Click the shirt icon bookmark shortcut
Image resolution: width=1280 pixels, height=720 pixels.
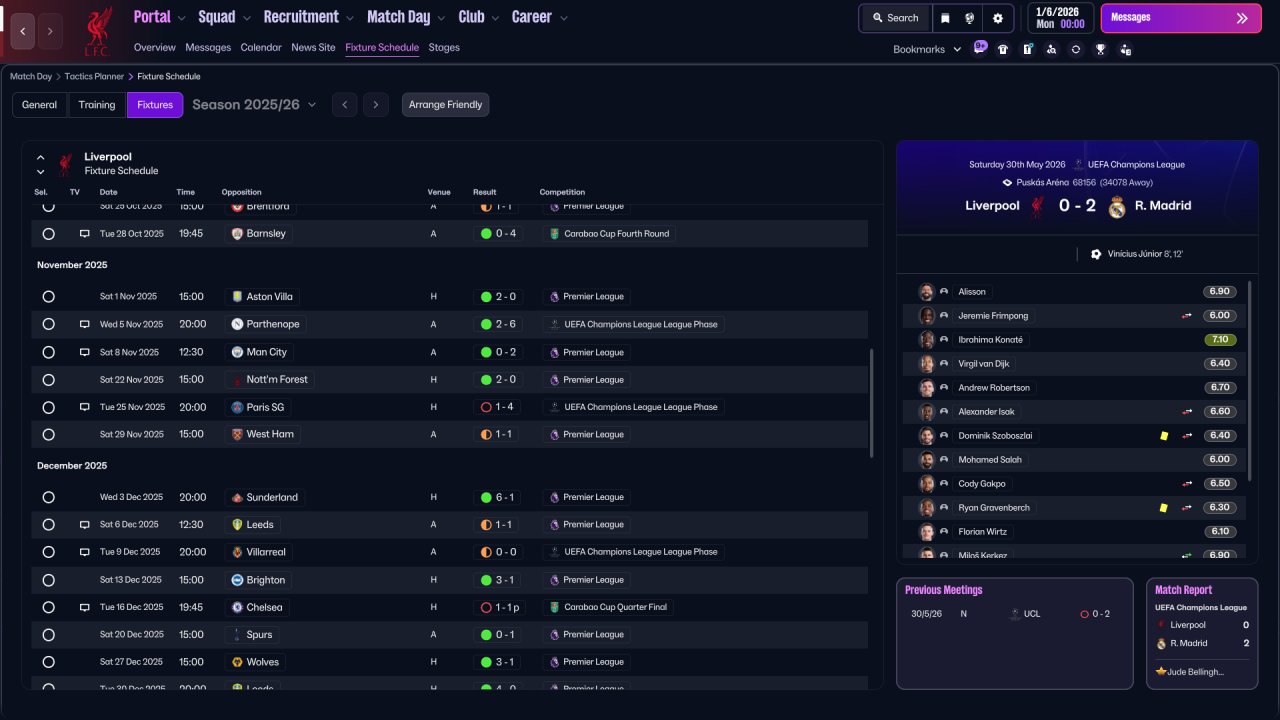[1003, 49]
